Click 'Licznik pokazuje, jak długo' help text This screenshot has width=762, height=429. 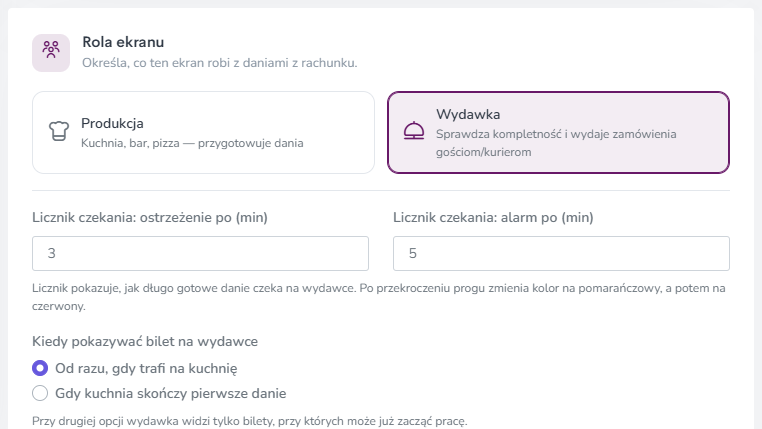click(x=379, y=297)
